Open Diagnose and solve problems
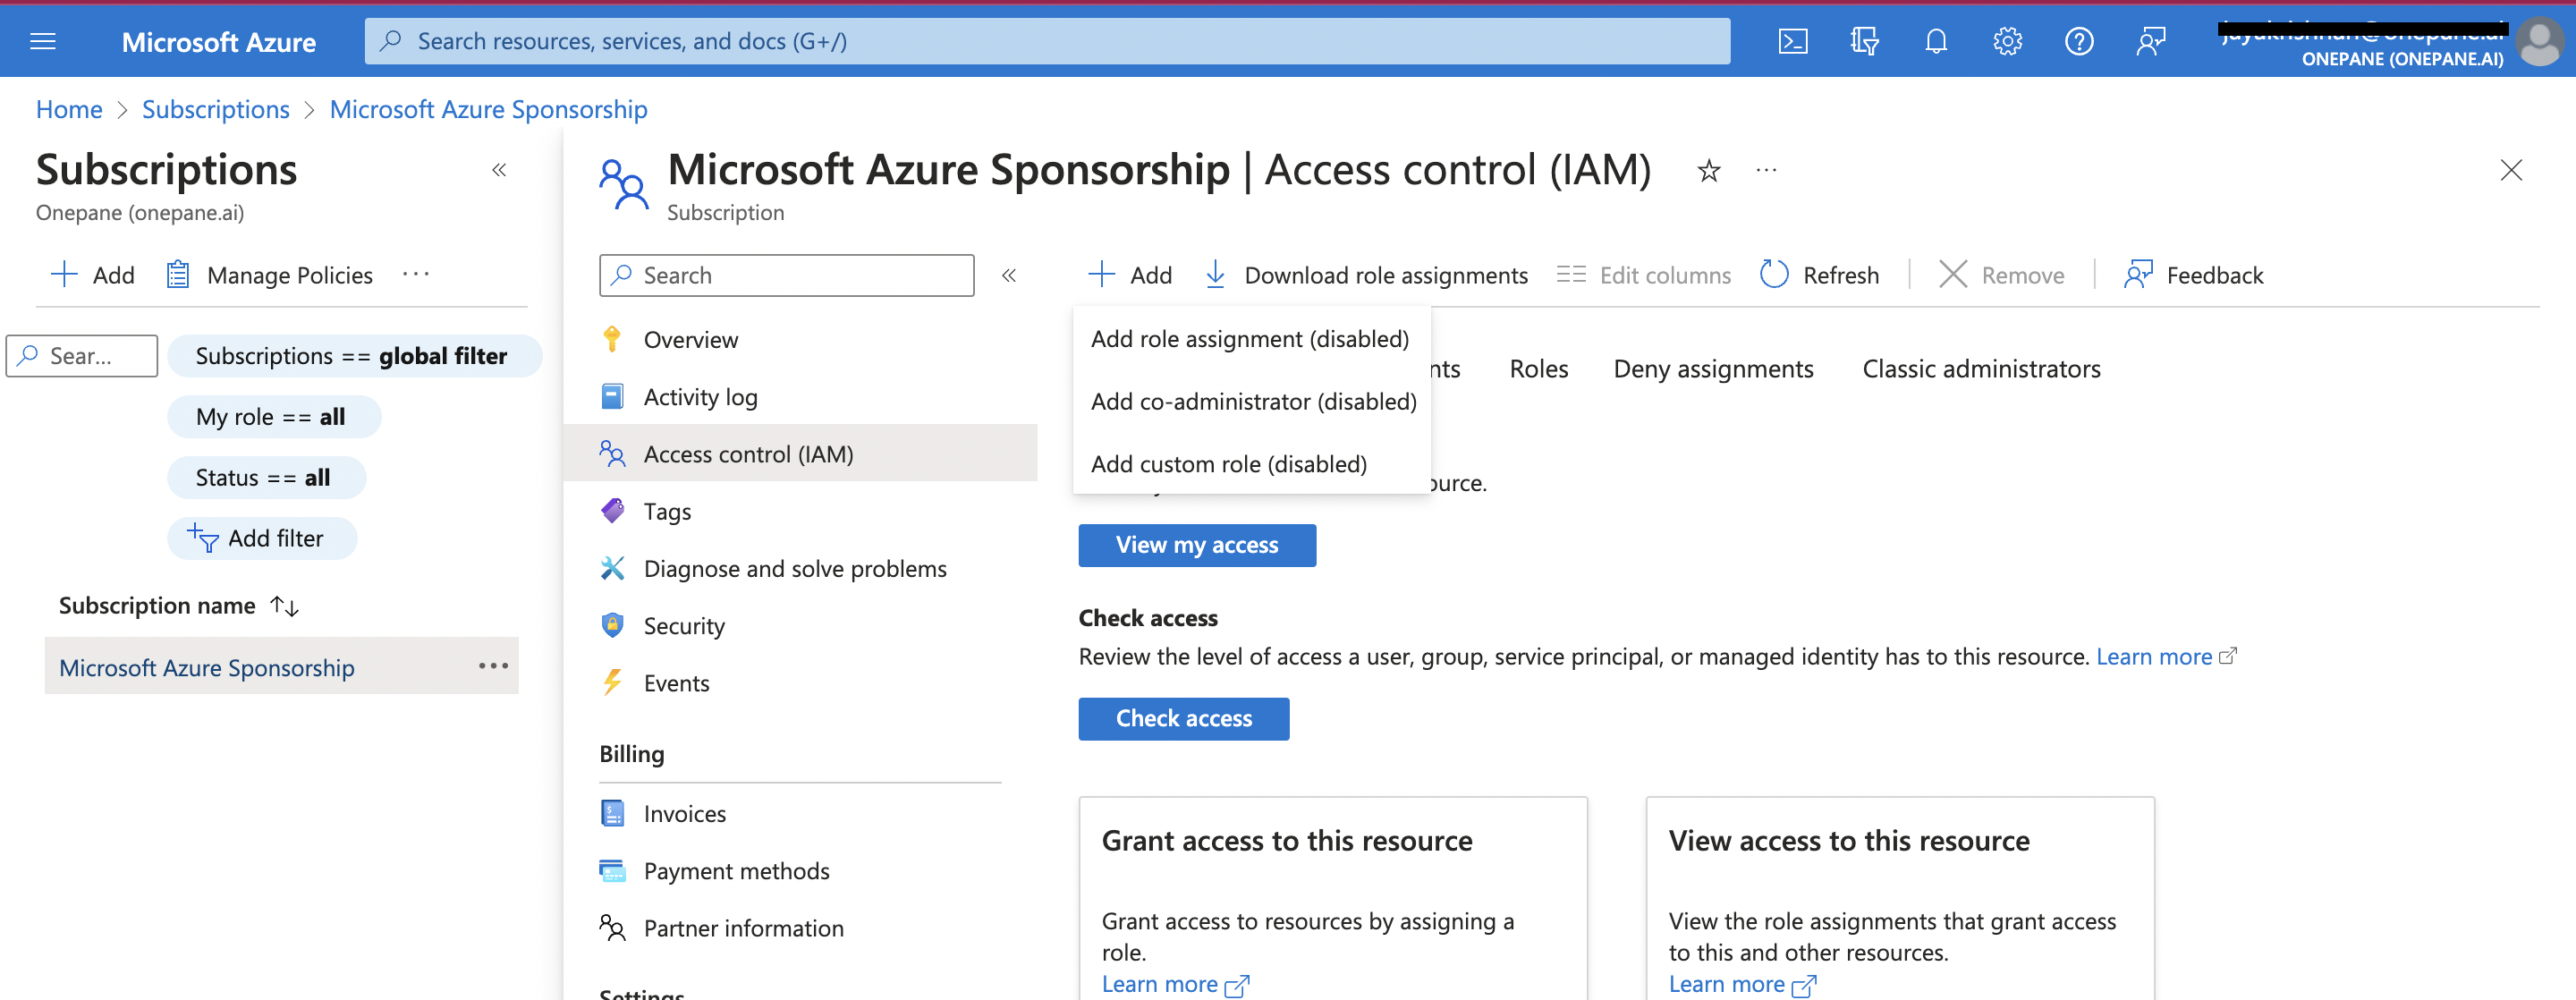Image resolution: width=2576 pixels, height=1000 pixels. point(800,568)
